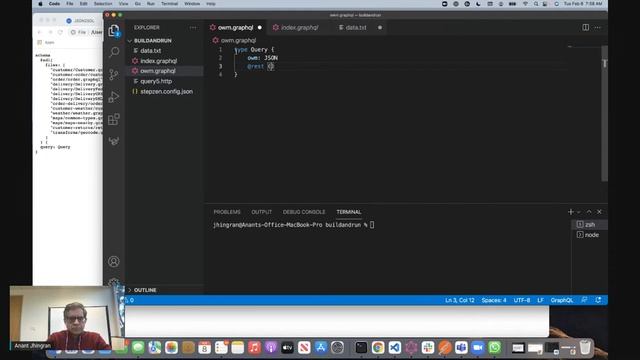Screen dimensions: 640x360
Task: Open owm.graphql in the explorer
Action: click(x=158, y=71)
